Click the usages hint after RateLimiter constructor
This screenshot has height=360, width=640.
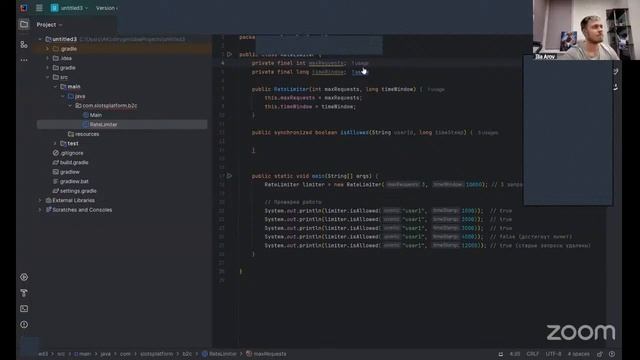point(436,89)
